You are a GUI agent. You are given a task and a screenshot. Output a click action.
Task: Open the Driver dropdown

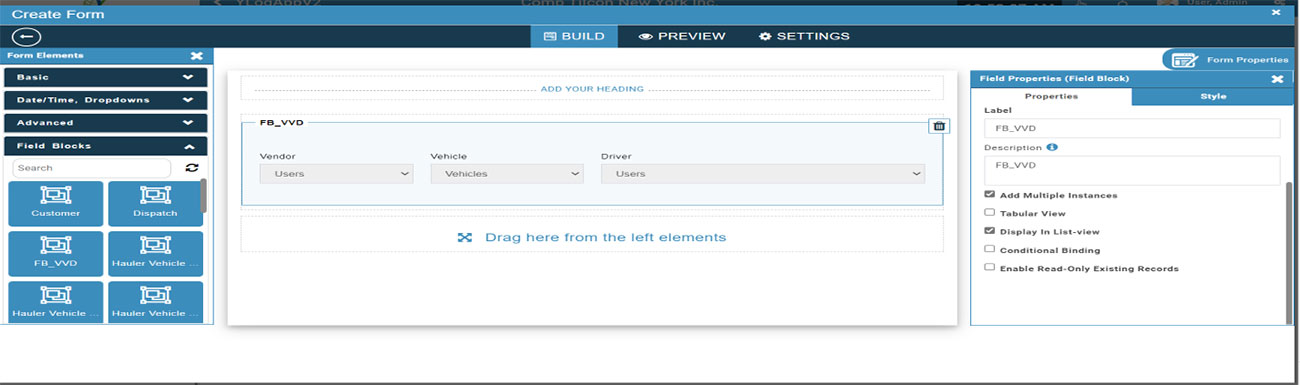pos(763,174)
